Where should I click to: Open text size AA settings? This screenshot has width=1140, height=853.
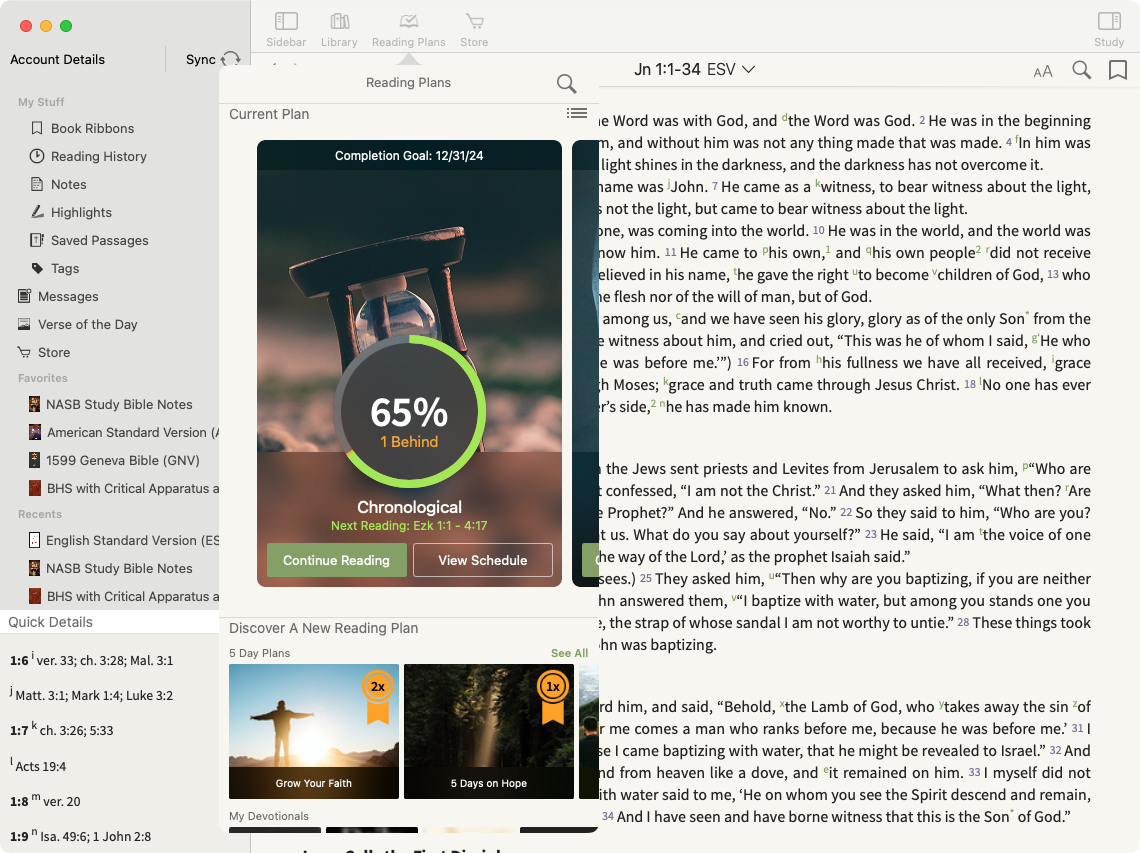1043,71
